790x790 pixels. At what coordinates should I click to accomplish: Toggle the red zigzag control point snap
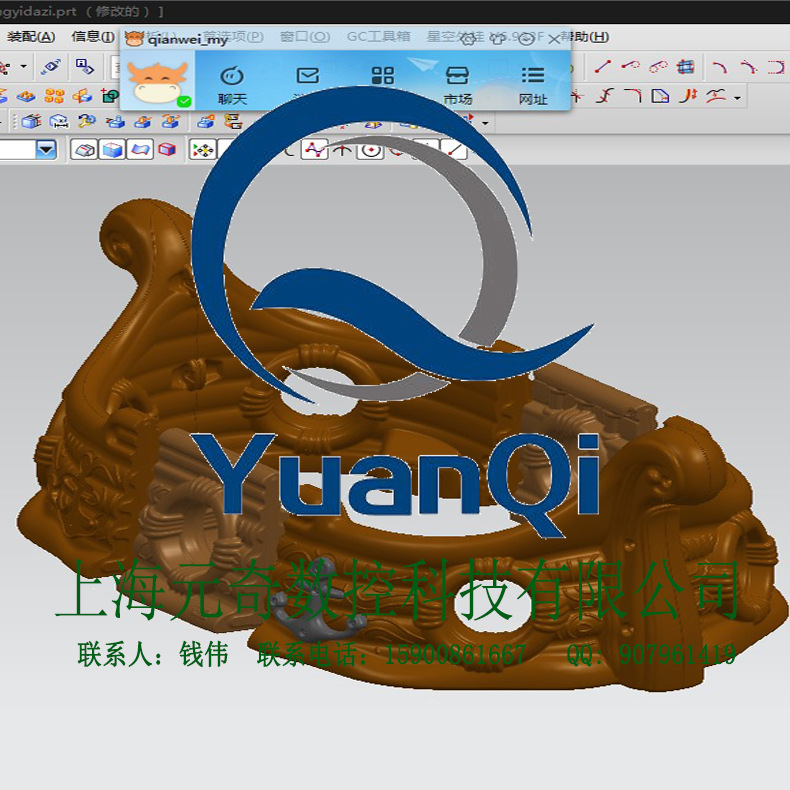click(x=315, y=150)
